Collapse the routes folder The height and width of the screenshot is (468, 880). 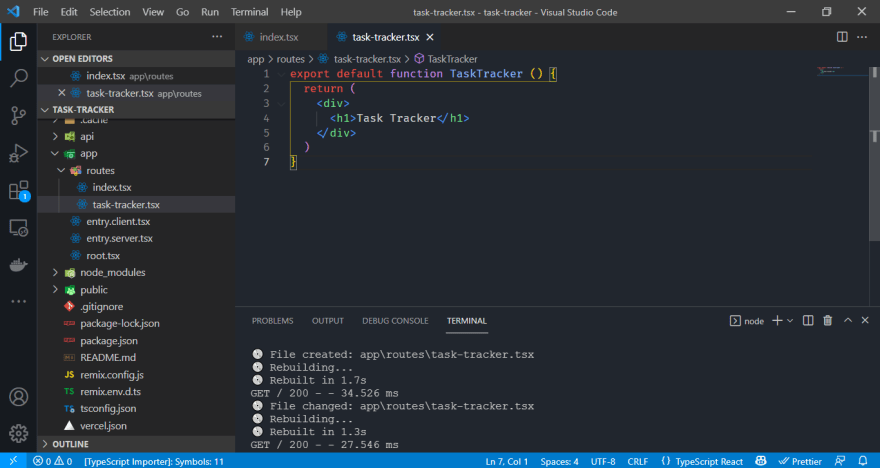coord(61,170)
